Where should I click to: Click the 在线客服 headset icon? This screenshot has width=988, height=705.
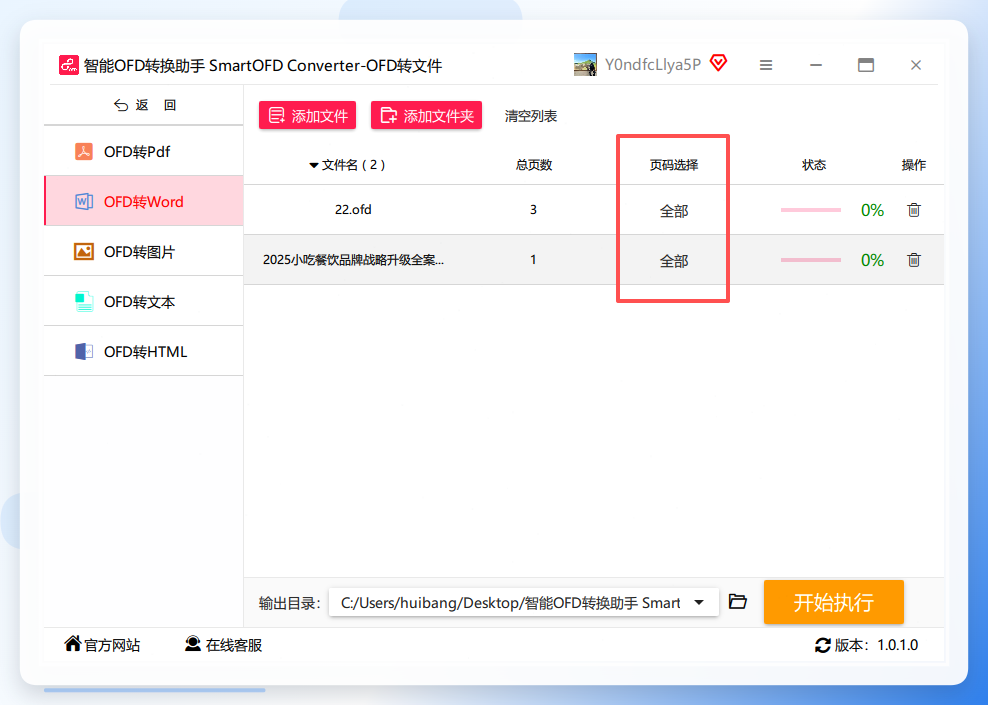193,643
